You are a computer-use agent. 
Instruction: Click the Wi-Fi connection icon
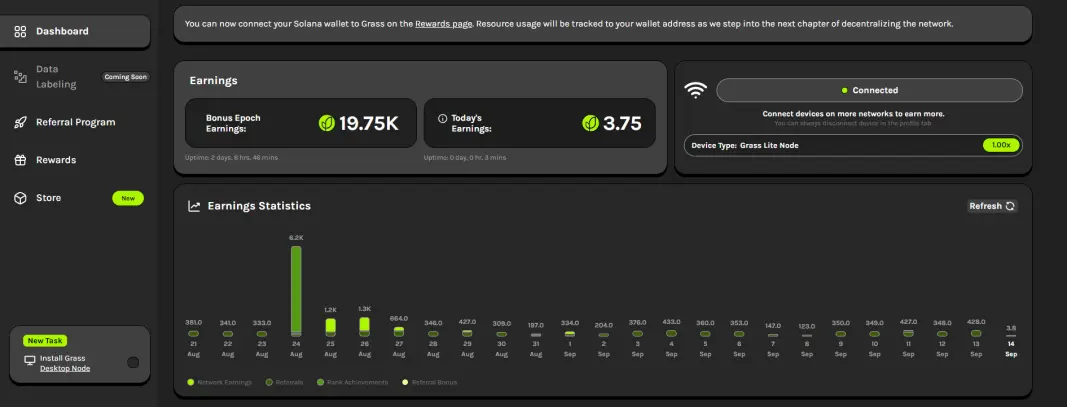click(x=695, y=91)
